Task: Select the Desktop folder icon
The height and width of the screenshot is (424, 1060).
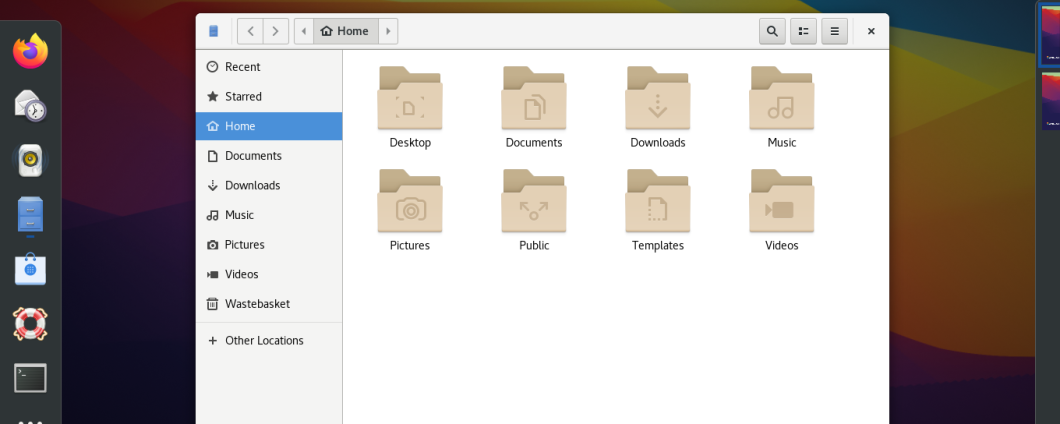Action: point(410,99)
